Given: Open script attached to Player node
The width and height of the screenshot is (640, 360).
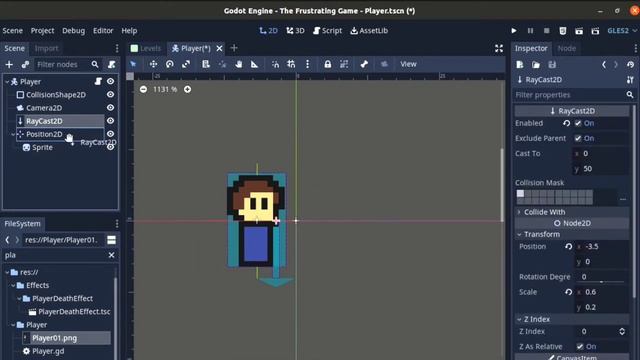Looking at the screenshot, I should click(98, 81).
